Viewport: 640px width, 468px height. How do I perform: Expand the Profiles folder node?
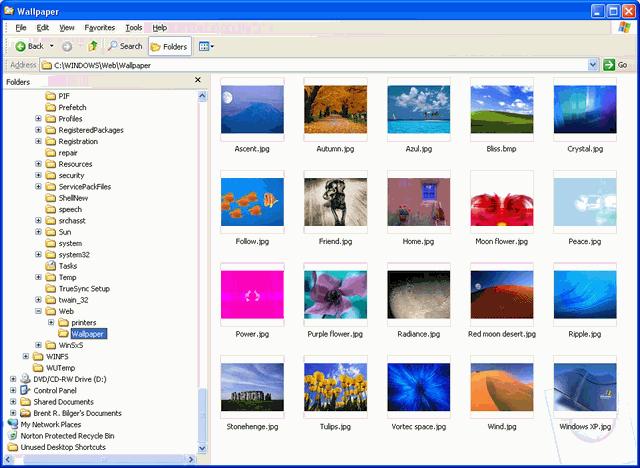(38, 118)
